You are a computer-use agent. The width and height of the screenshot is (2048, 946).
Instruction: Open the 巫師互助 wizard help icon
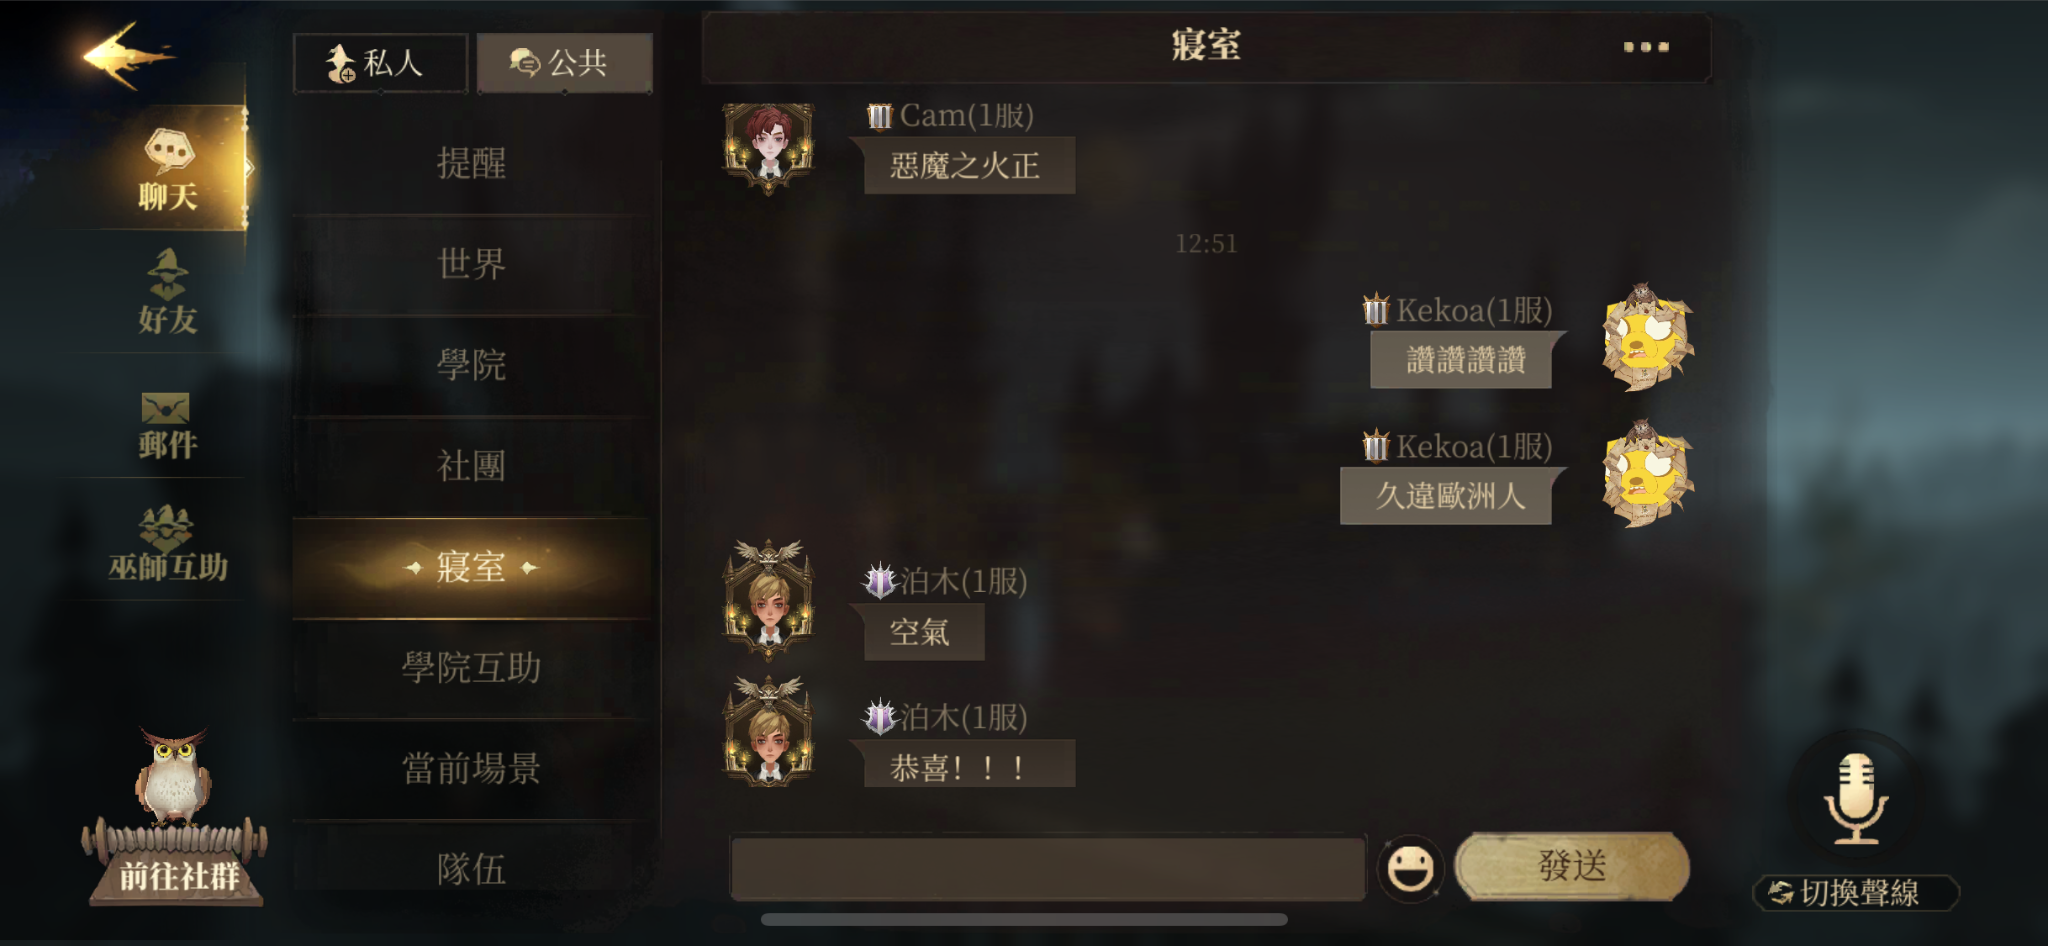pyautogui.click(x=167, y=544)
